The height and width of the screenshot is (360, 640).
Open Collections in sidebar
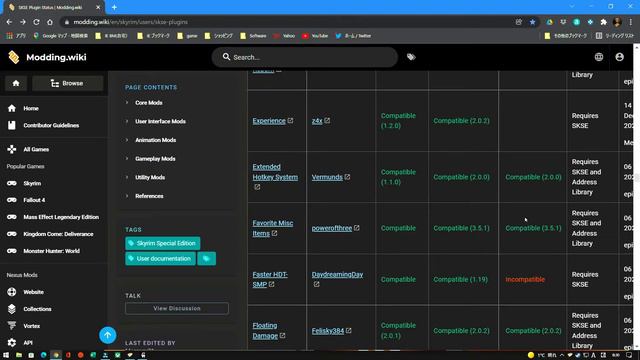[x=37, y=309]
